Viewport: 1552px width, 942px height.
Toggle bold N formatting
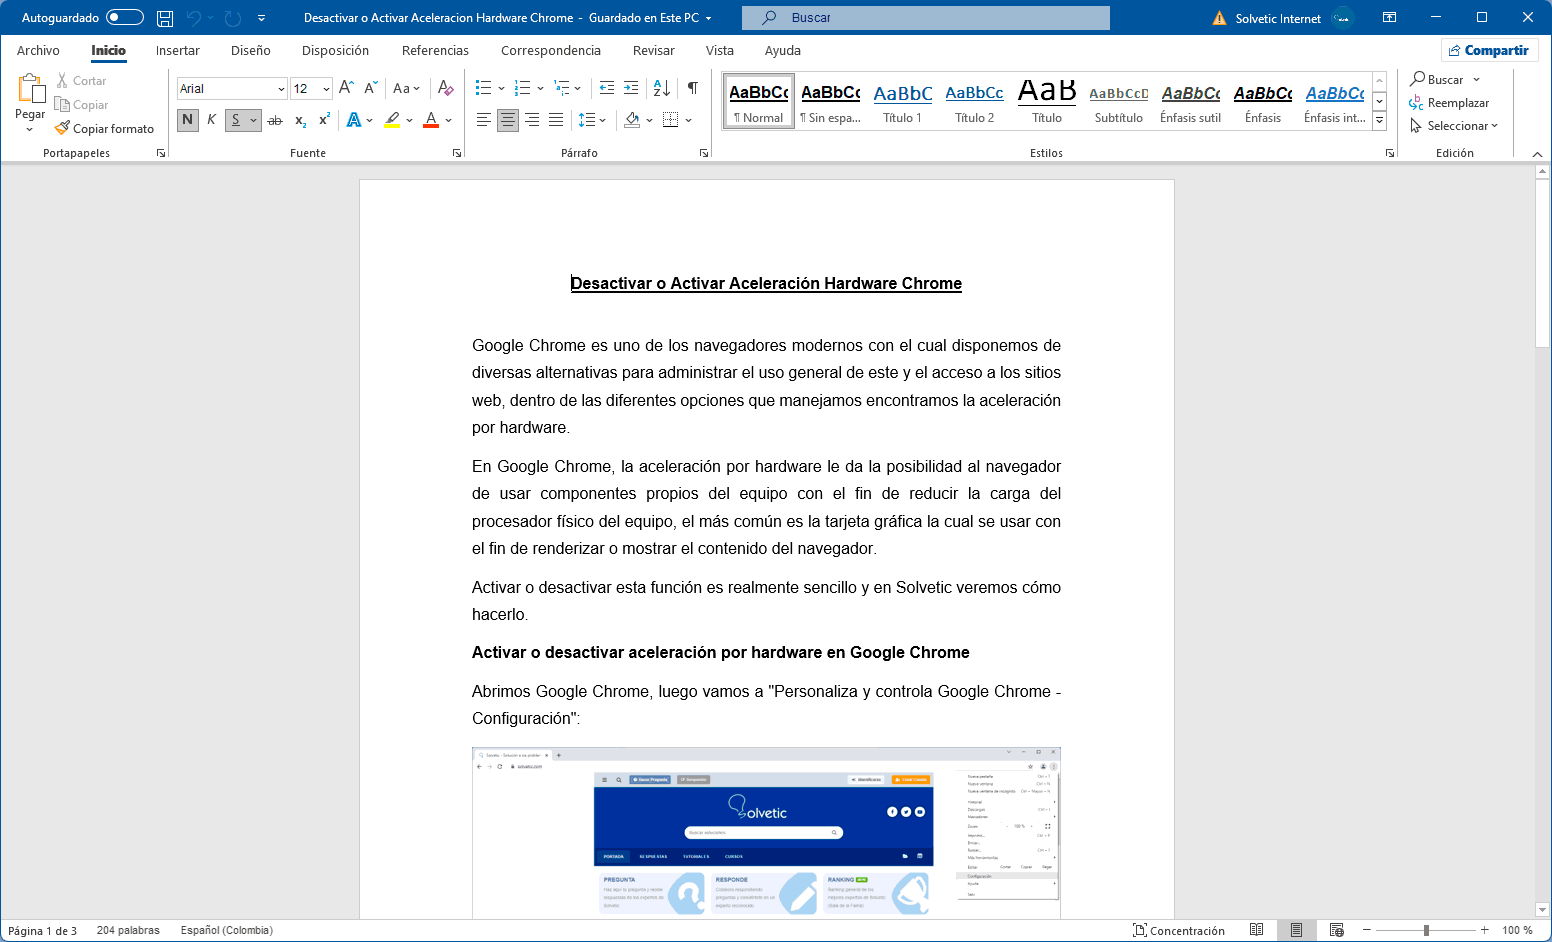(188, 120)
